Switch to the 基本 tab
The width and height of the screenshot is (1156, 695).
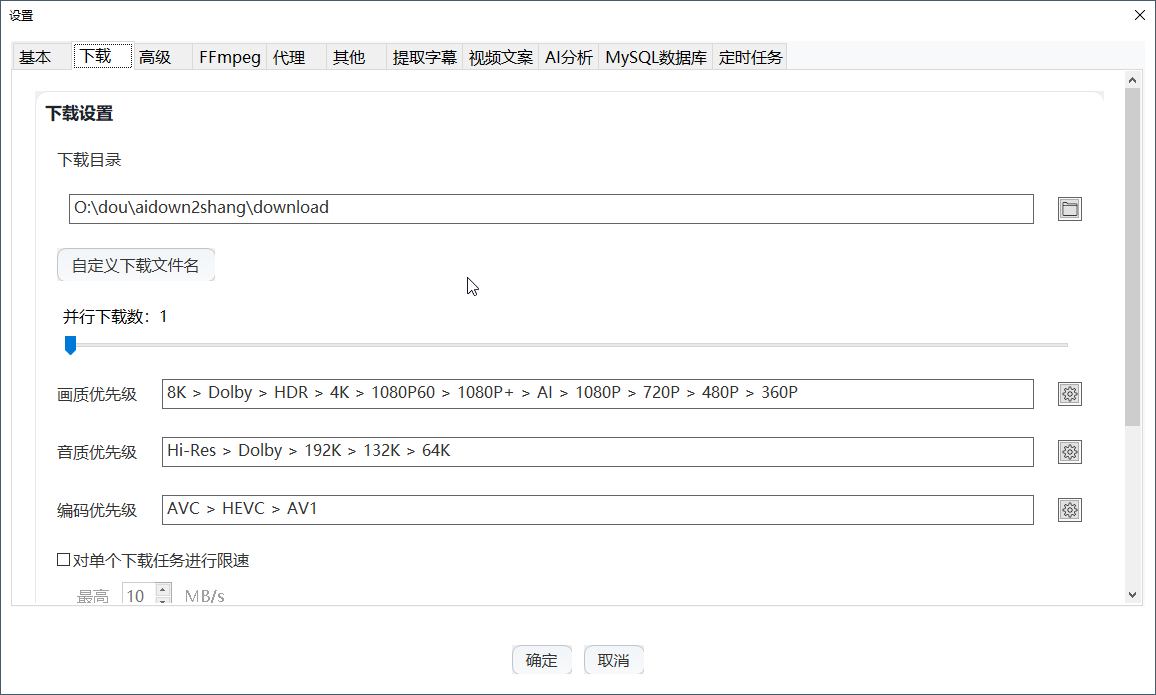tap(35, 58)
